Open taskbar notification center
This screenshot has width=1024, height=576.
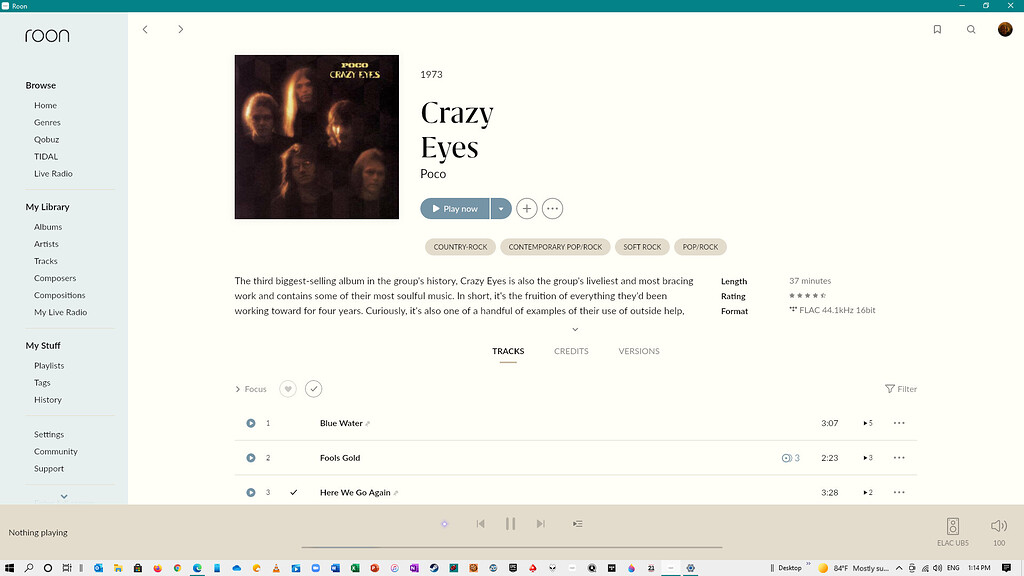1006,568
